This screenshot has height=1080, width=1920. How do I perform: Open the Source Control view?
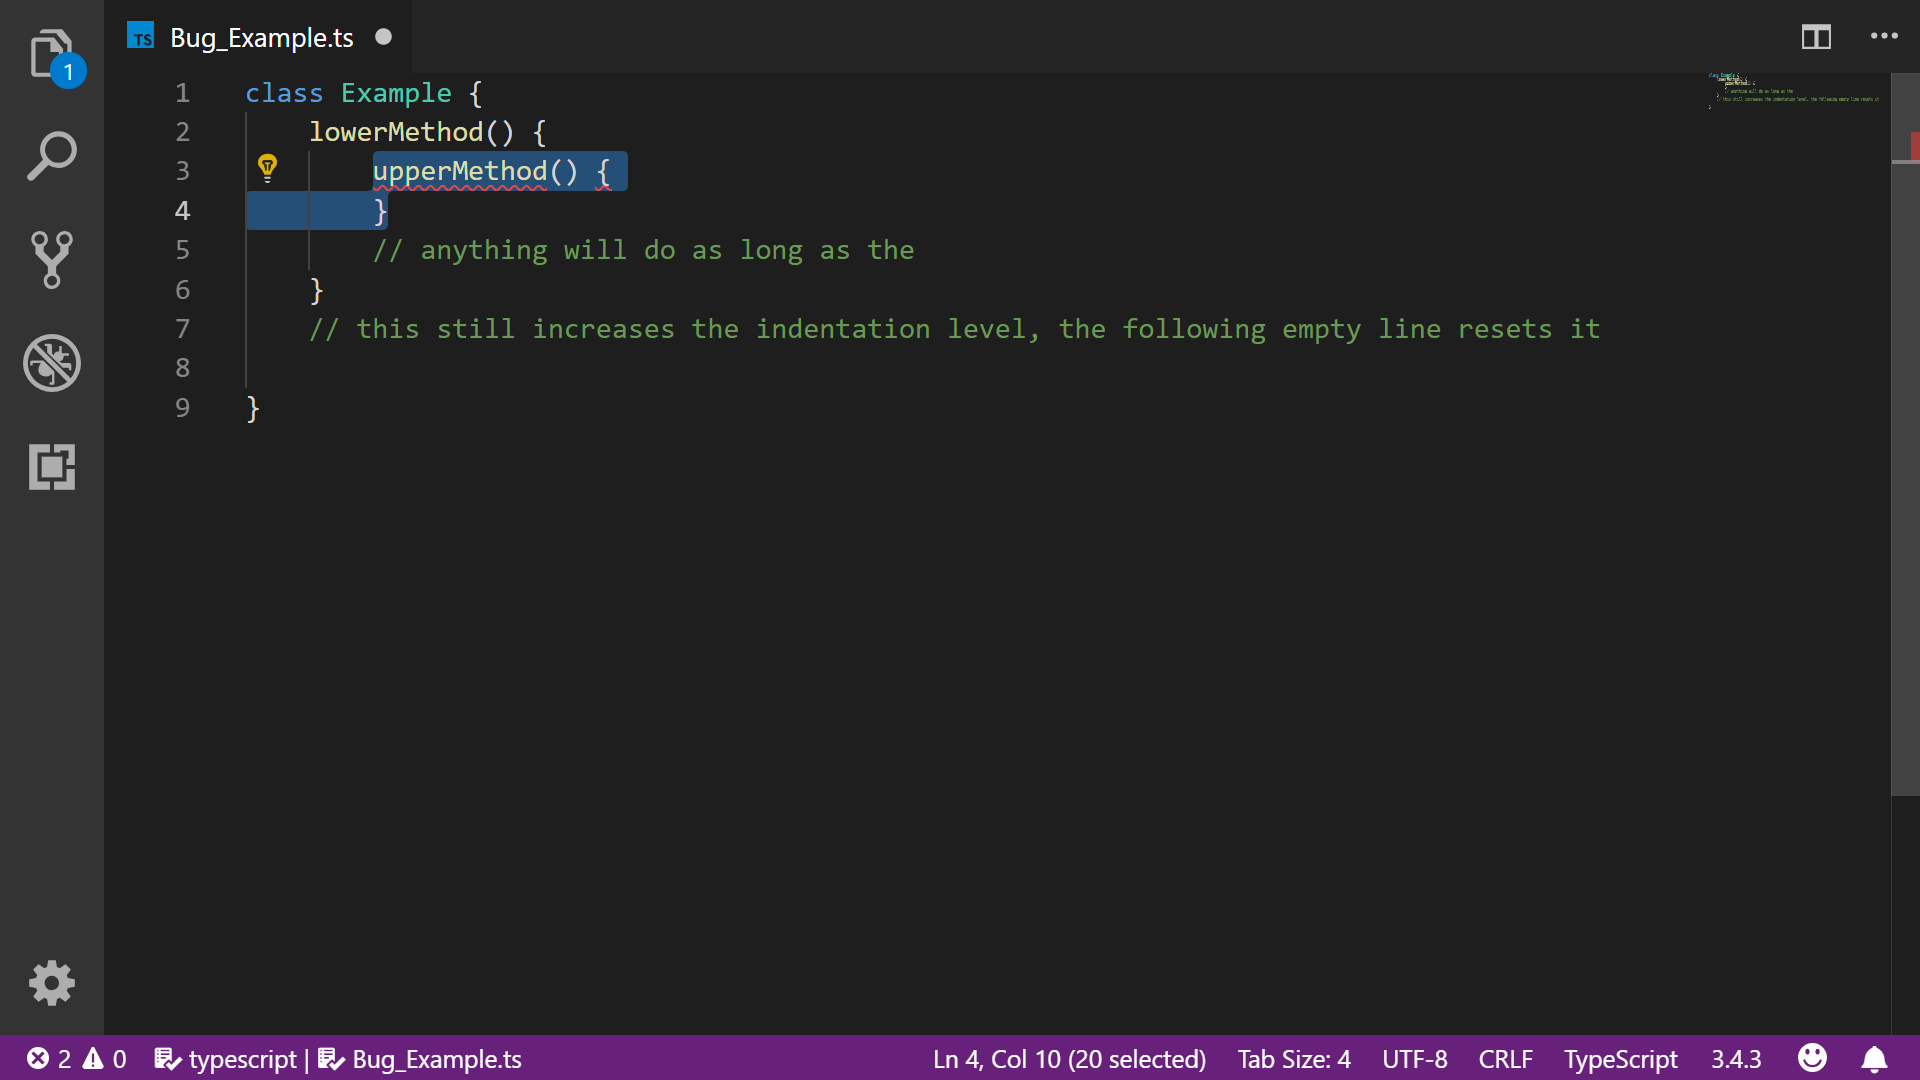(x=51, y=259)
